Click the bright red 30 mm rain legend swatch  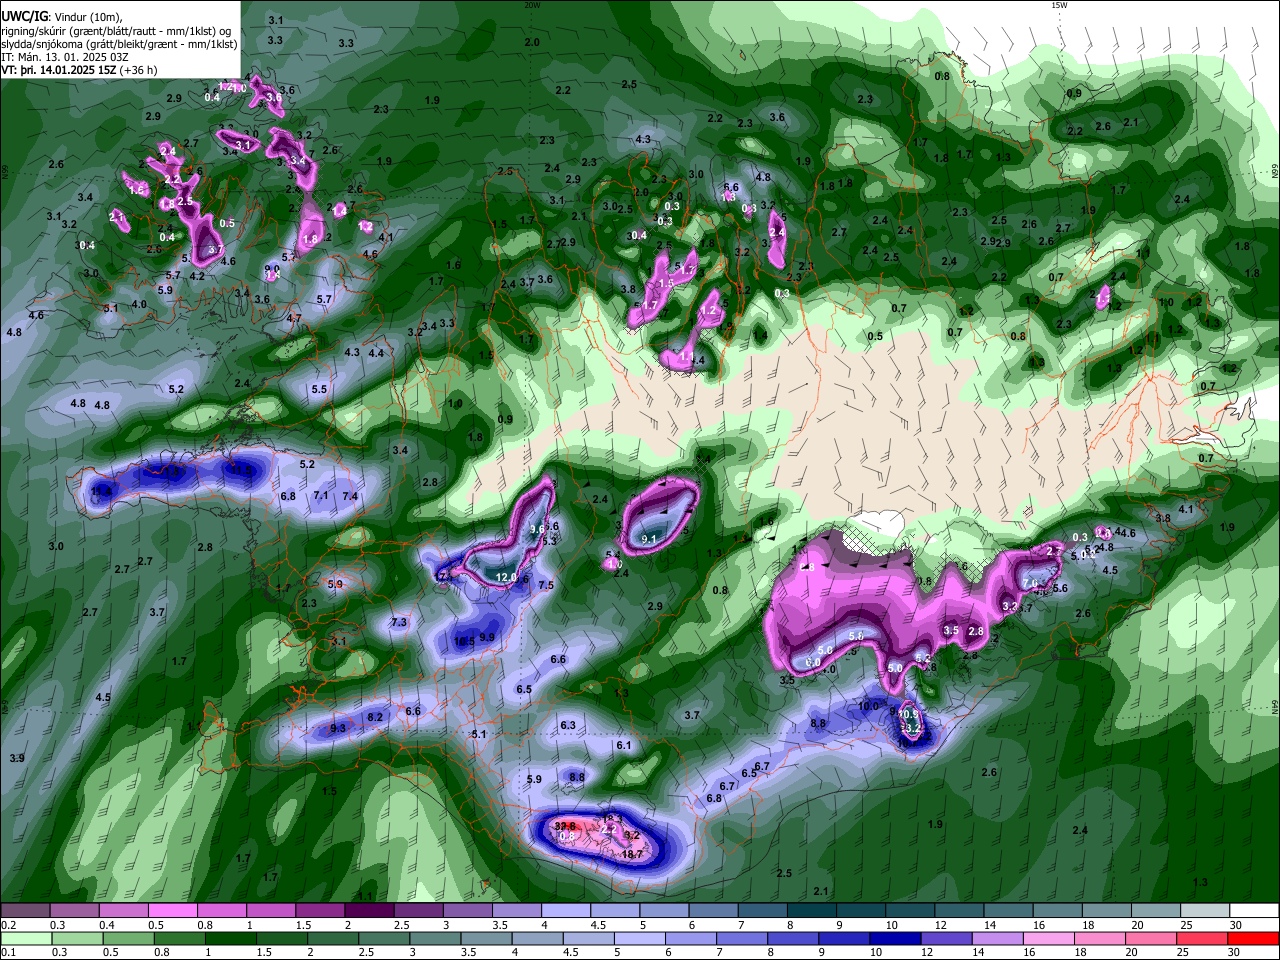pos(1253,938)
